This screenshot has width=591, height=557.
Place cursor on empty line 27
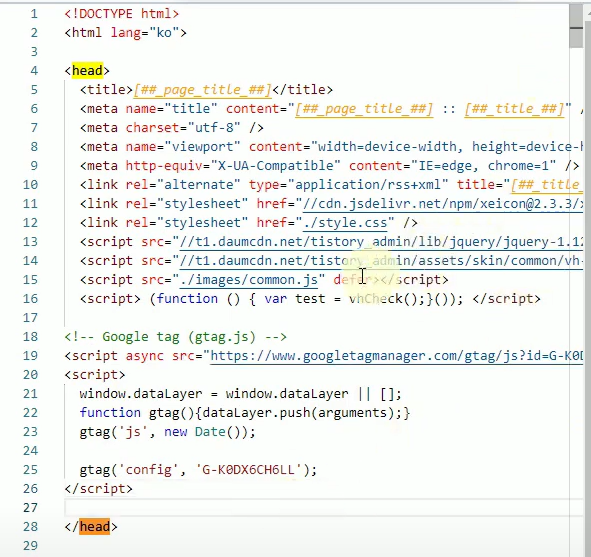click(324, 508)
